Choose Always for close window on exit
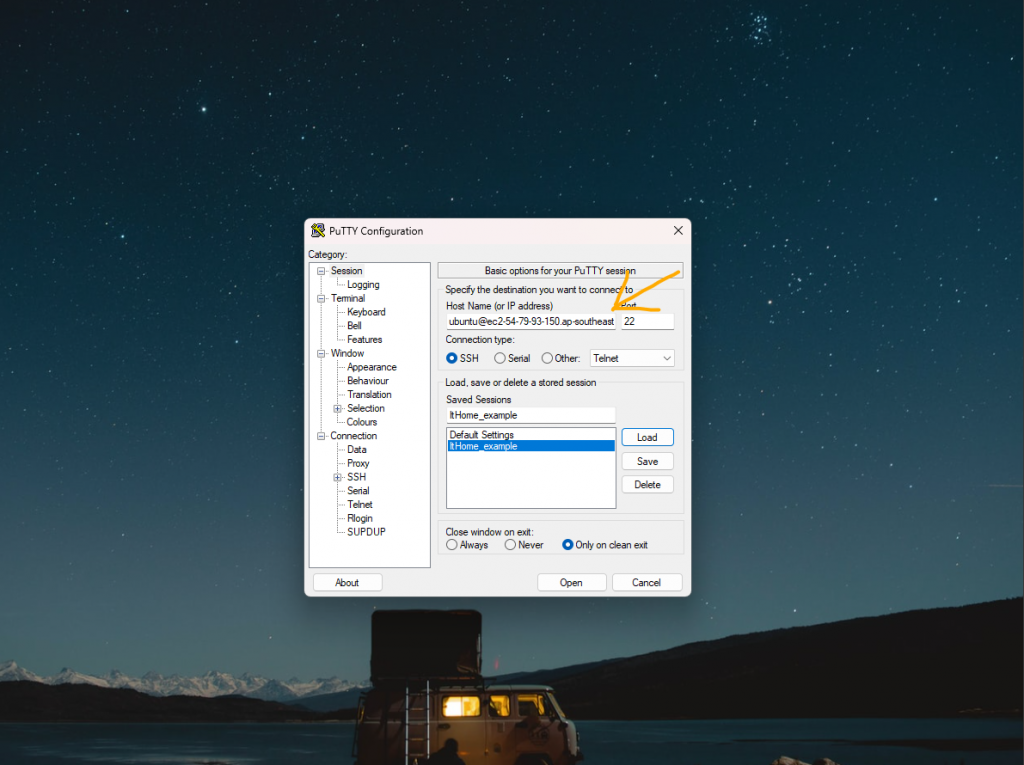 point(451,545)
